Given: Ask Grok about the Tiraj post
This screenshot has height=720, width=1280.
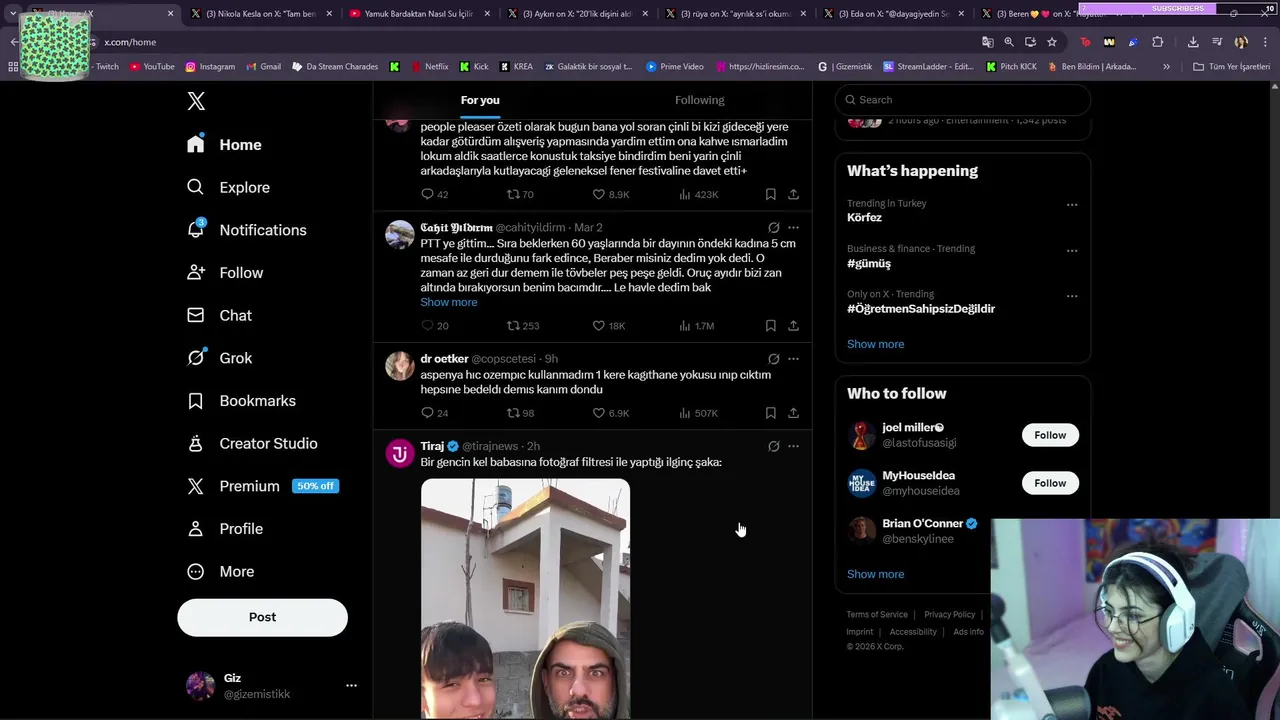Looking at the screenshot, I should pos(773,446).
